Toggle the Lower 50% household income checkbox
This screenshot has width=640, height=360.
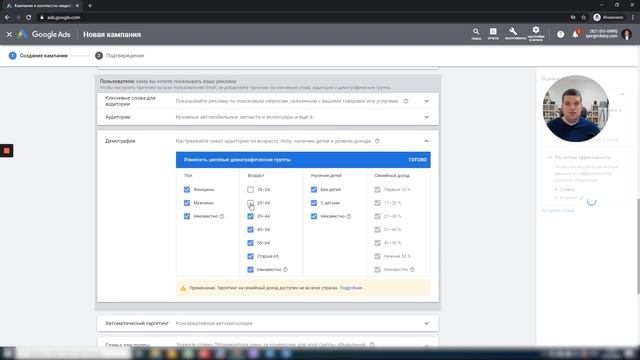377,256
